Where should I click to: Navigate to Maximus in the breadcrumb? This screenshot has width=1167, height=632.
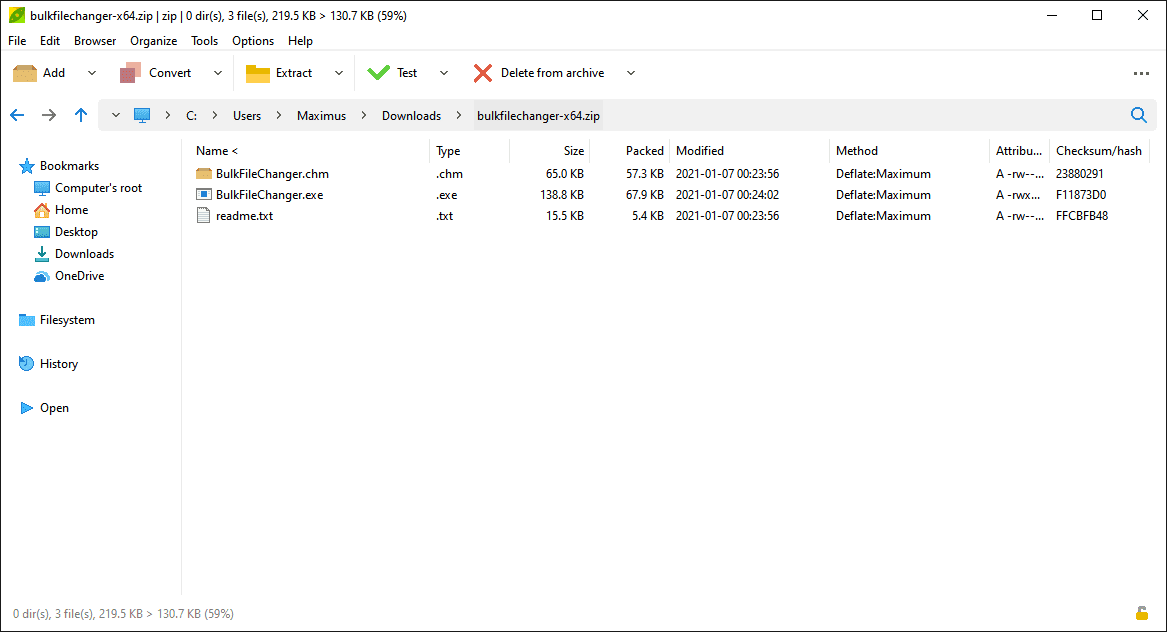322,115
